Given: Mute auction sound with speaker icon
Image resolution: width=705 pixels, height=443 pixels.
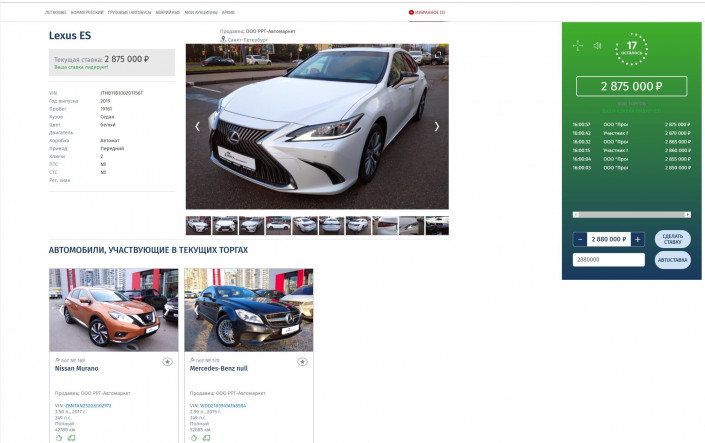Looking at the screenshot, I should tap(597, 45).
